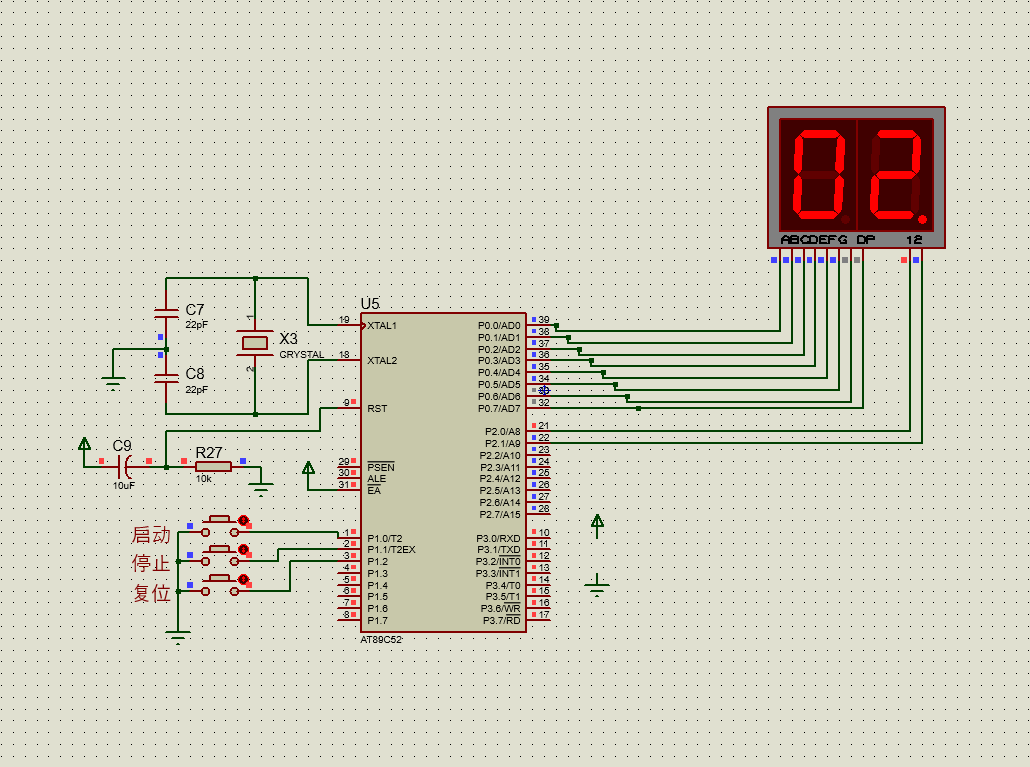The width and height of the screenshot is (1030, 767).
Task: Click the 7-segment display digit showing 2
Action: [x=897, y=175]
